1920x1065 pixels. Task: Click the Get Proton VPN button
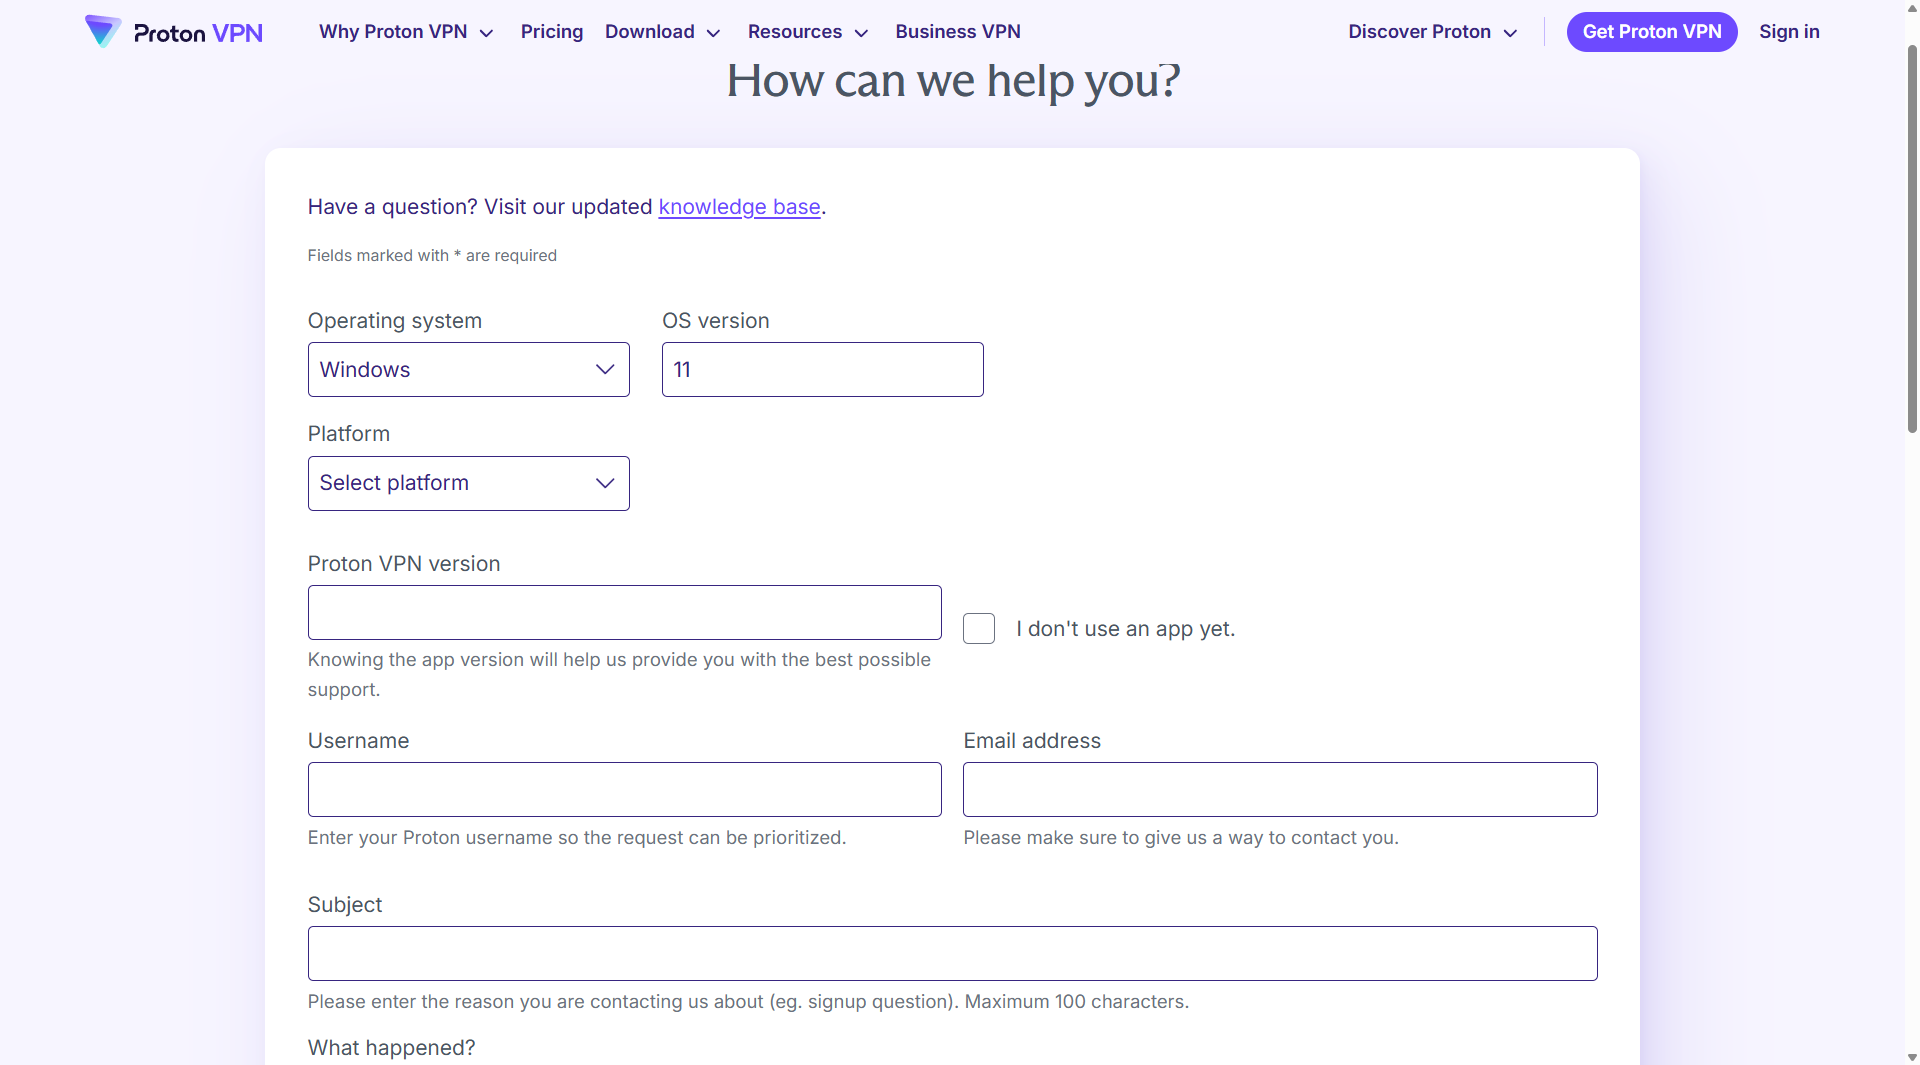coord(1652,32)
